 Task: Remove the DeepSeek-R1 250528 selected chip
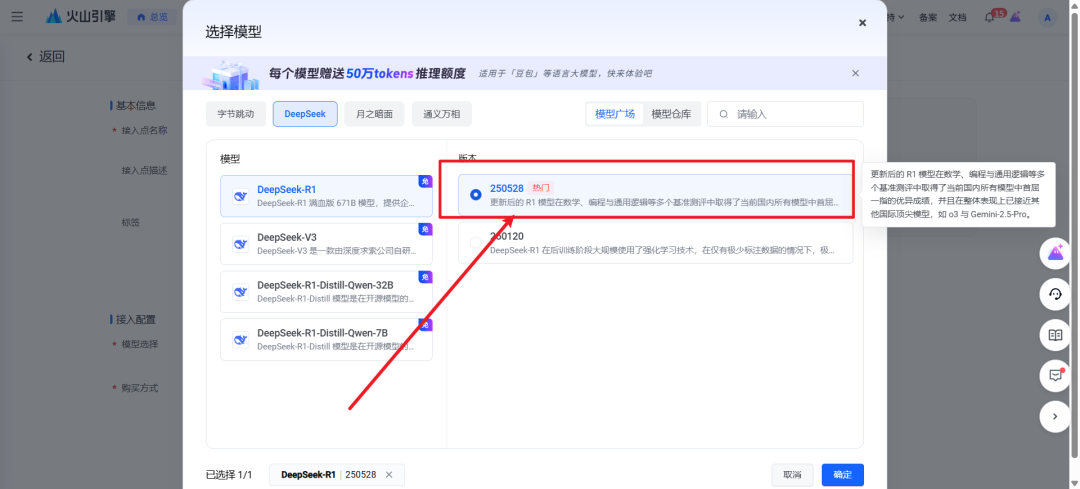pos(388,475)
